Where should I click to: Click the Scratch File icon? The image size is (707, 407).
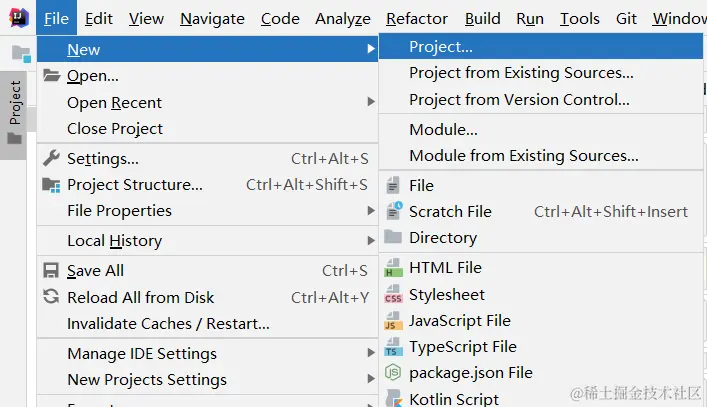[393, 211]
